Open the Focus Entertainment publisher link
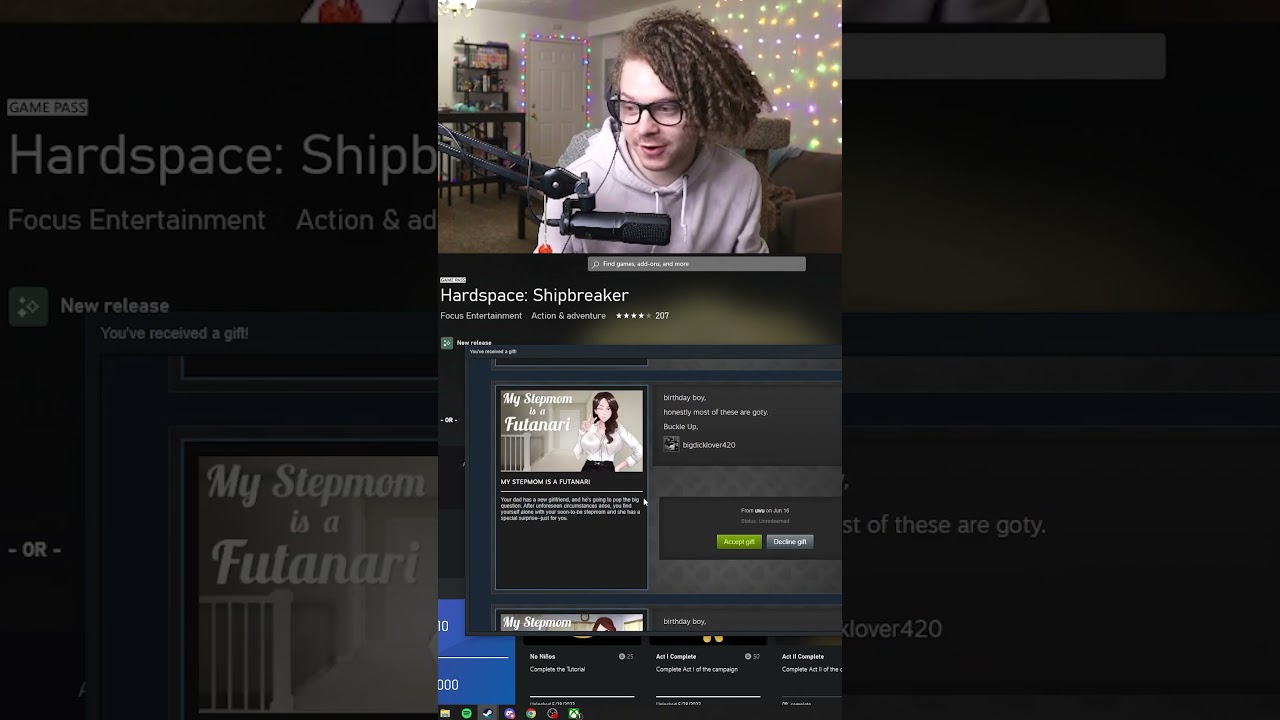The width and height of the screenshot is (1280, 720). [x=481, y=316]
